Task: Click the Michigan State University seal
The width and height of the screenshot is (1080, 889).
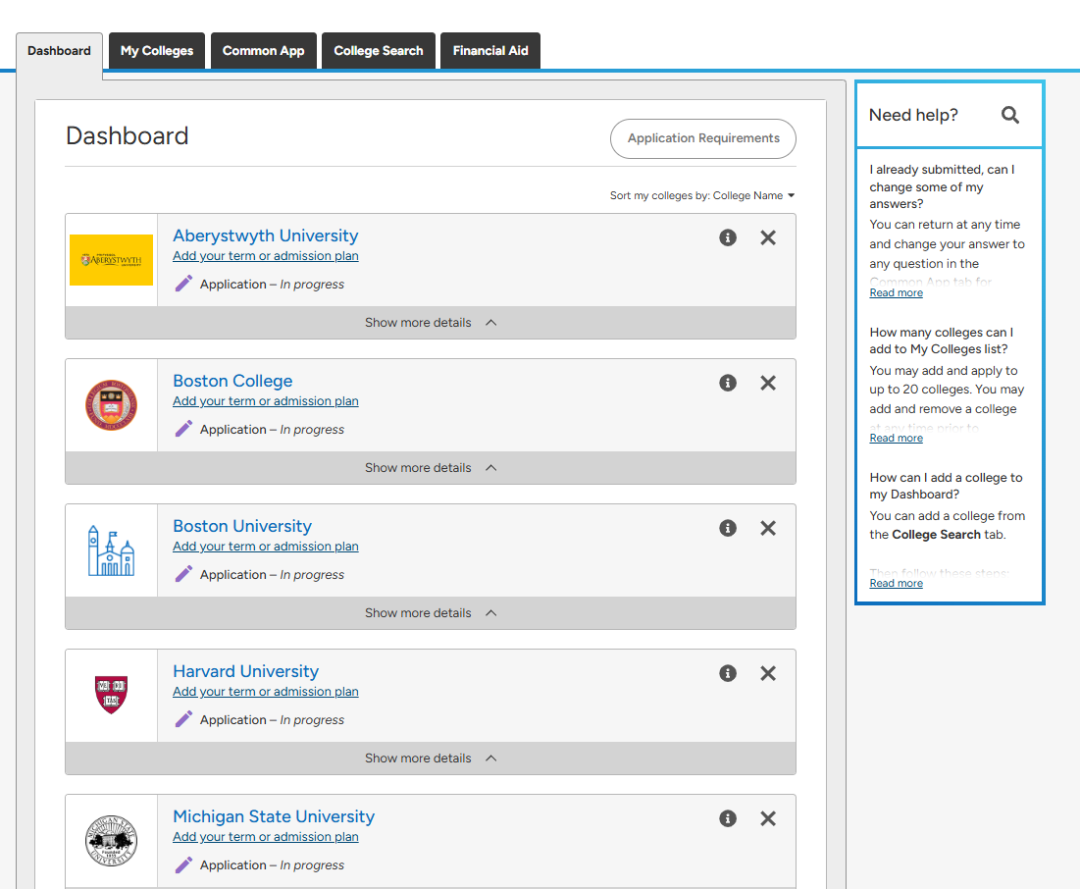Action: [111, 841]
